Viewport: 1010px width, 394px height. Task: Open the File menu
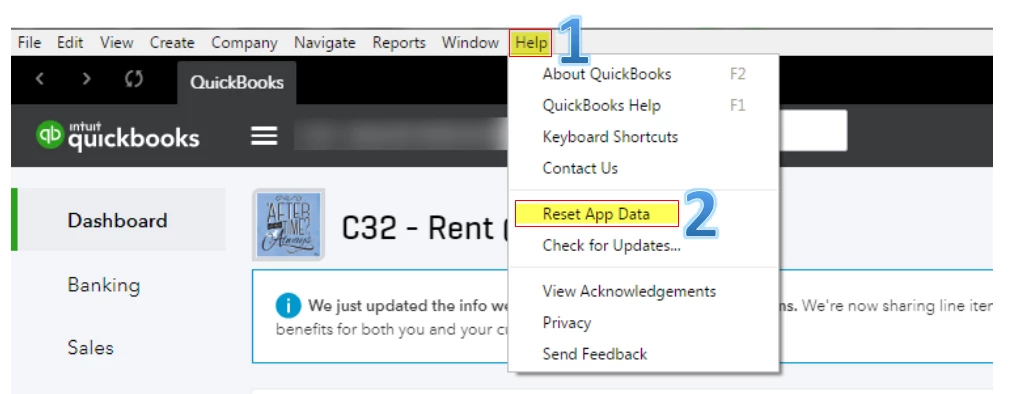(x=30, y=43)
